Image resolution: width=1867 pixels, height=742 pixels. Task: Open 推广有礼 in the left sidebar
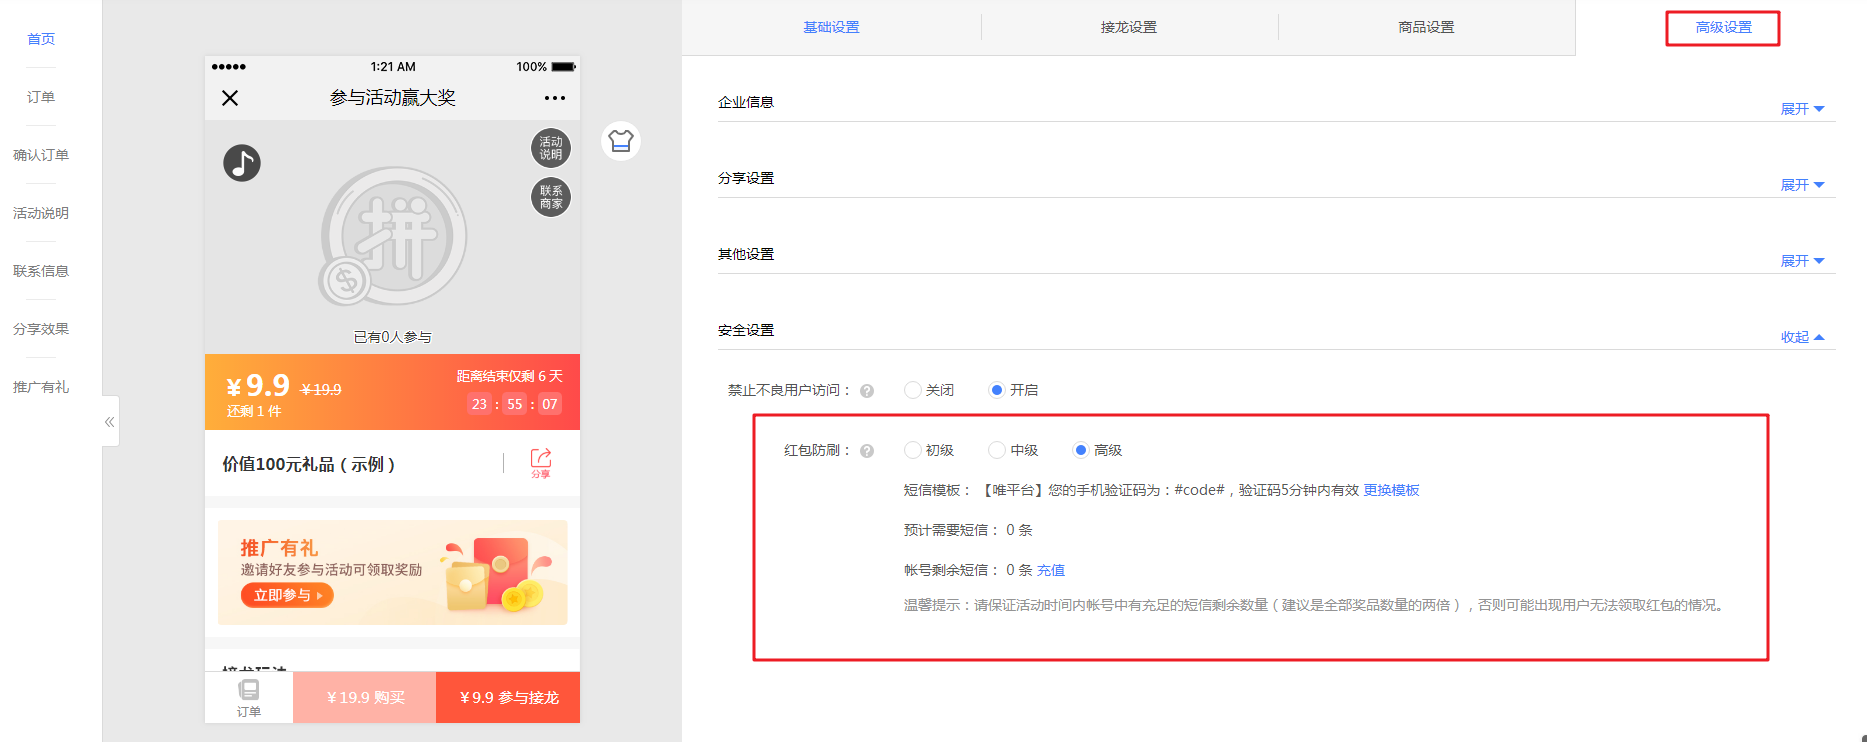41,387
